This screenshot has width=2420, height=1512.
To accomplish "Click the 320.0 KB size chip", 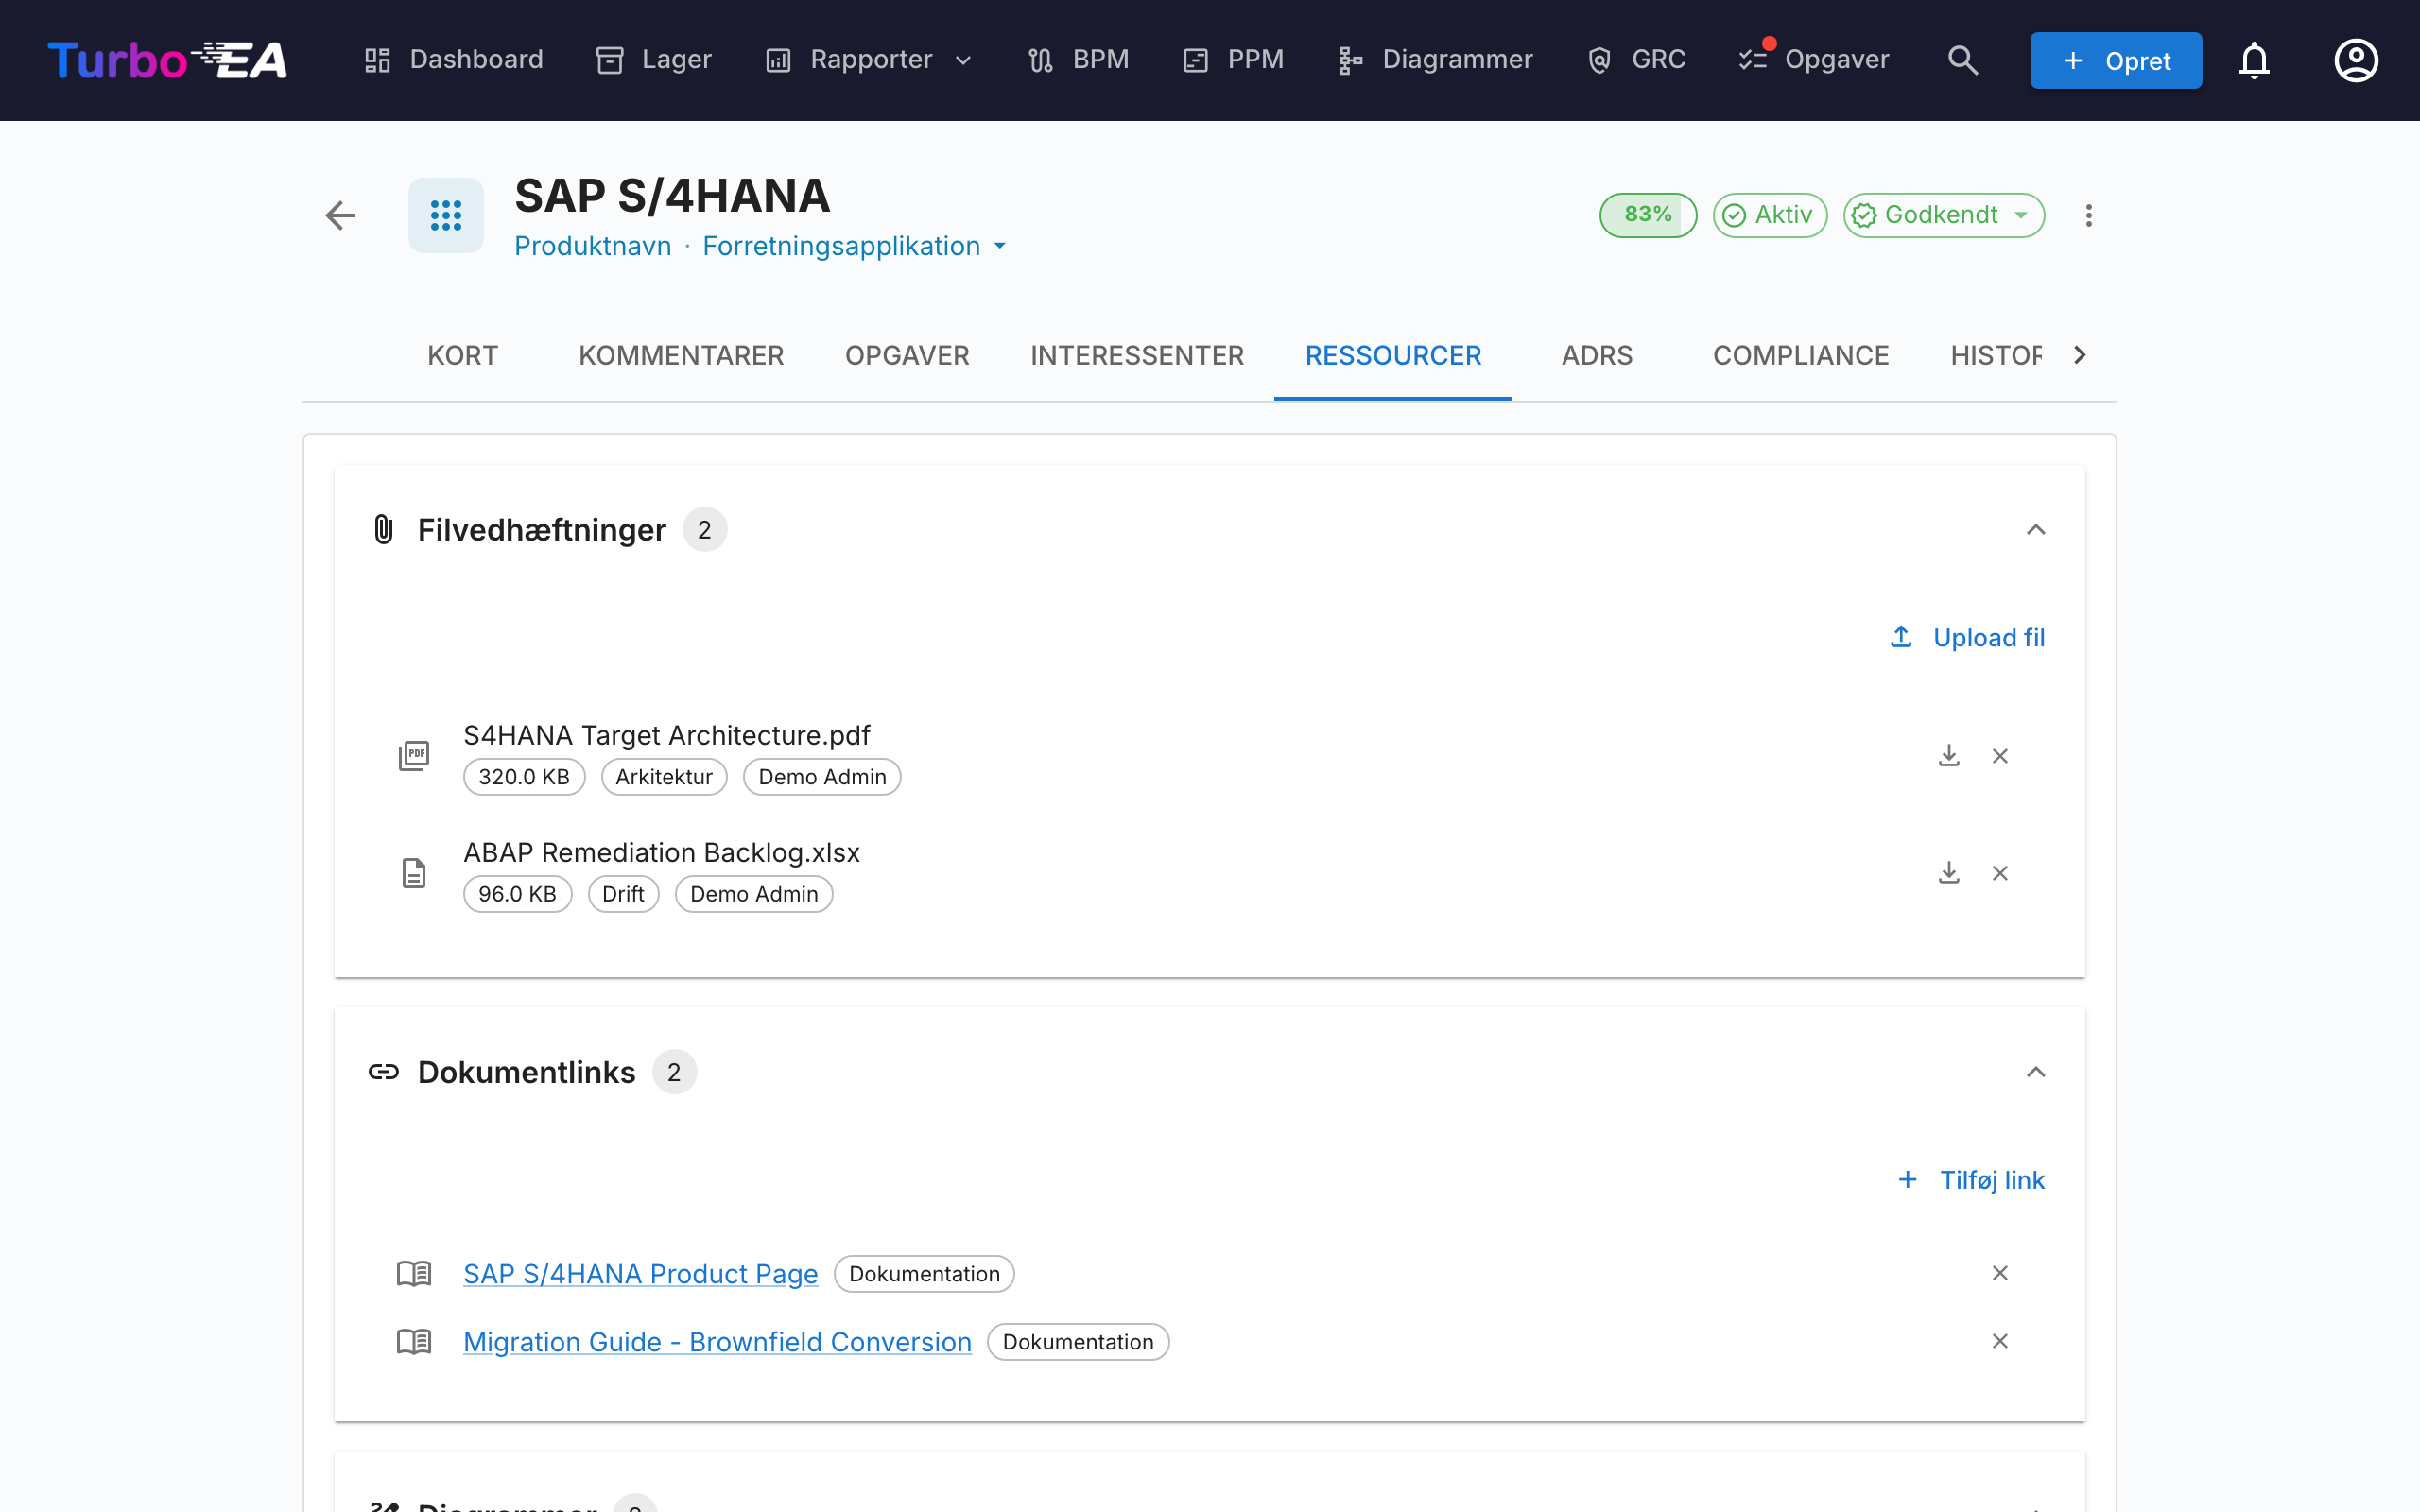I will [524, 777].
